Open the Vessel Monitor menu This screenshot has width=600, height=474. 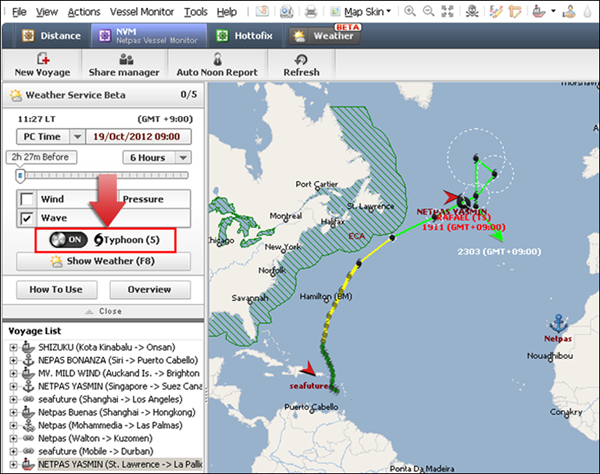[x=142, y=12]
